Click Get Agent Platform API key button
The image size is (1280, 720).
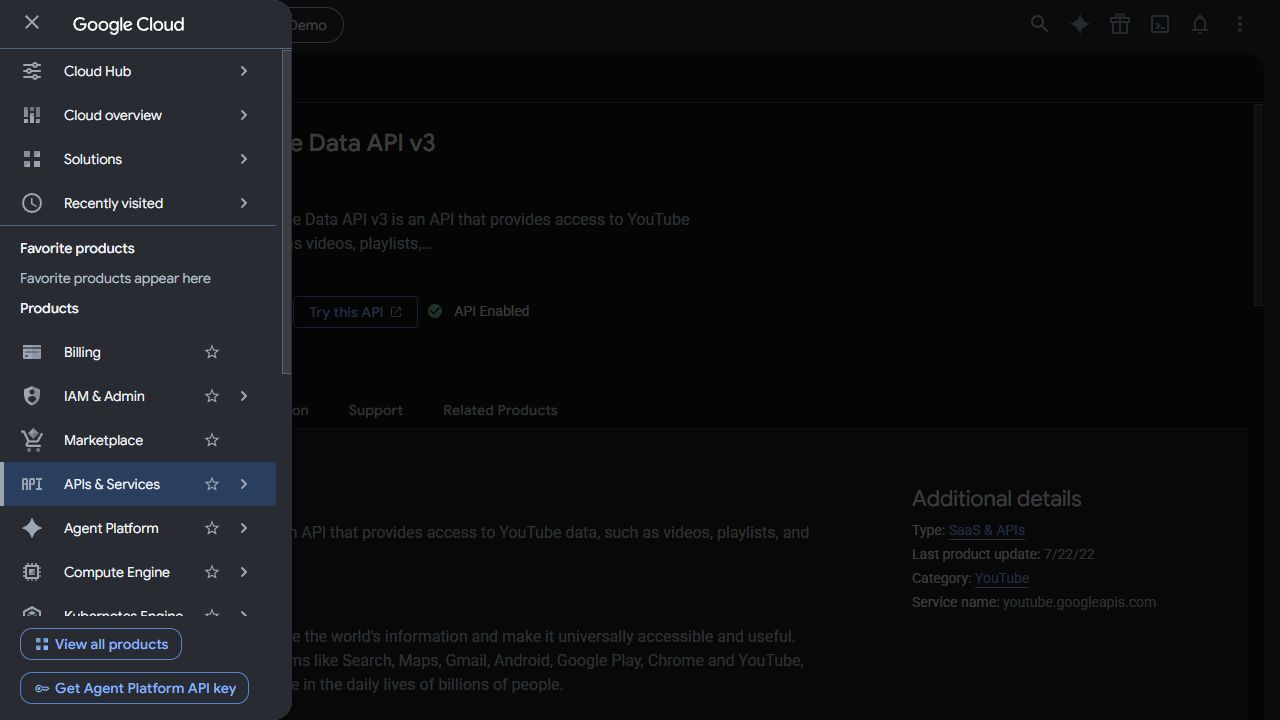[135, 688]
